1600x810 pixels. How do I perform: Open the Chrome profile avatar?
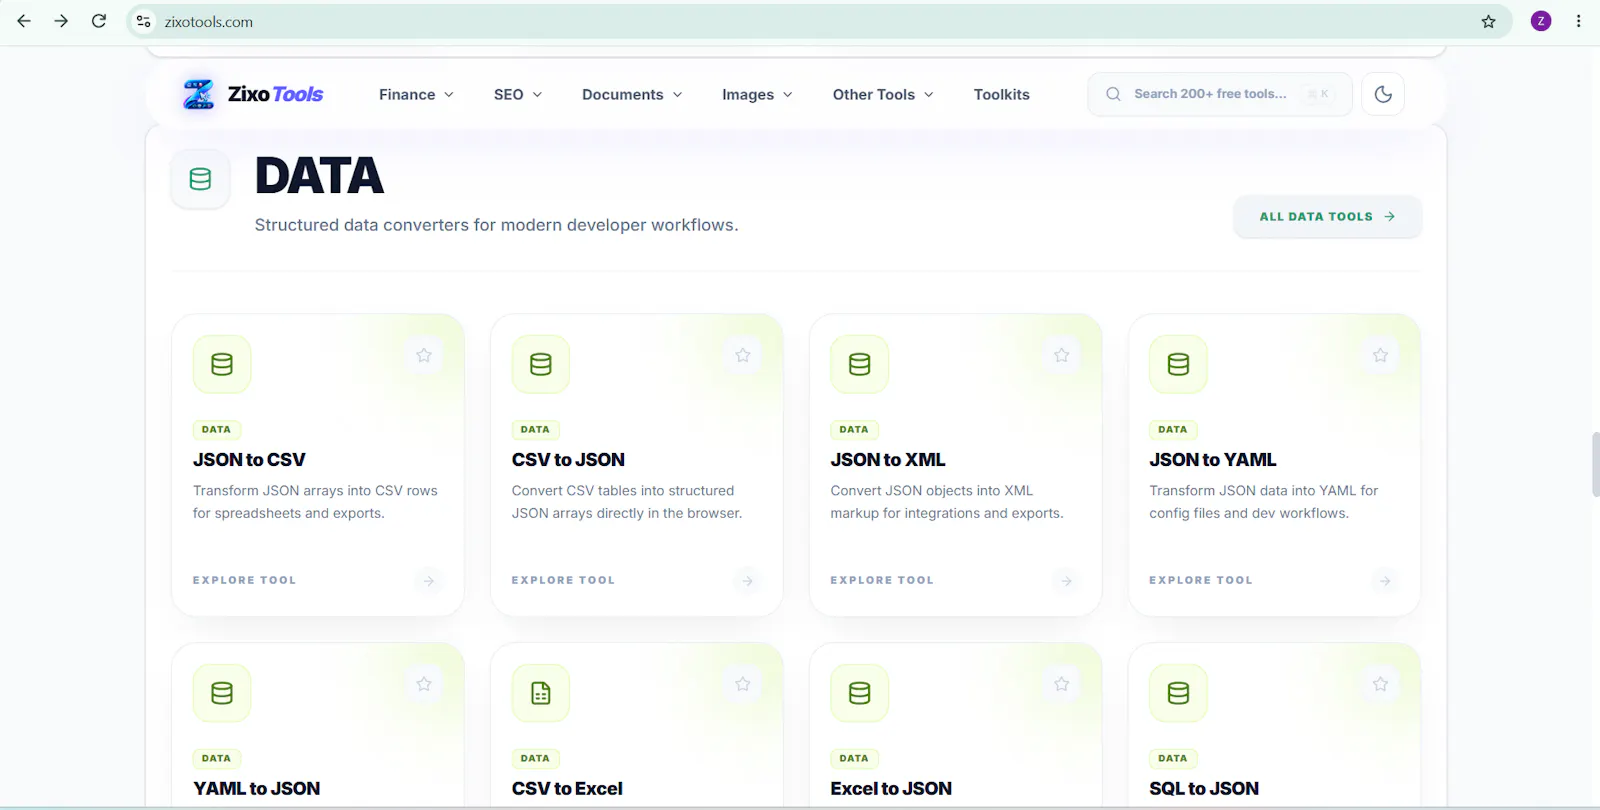point(1541,21)
